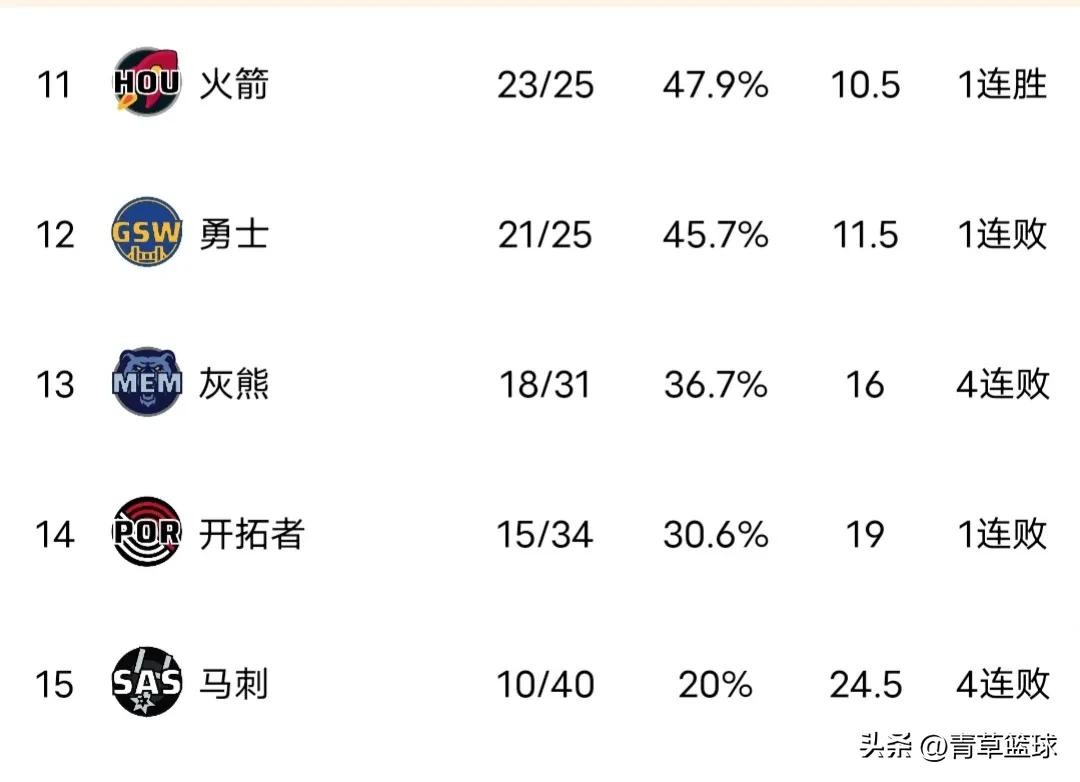Click the 1连胜 streak for Rockets

(x=1002, y=85)
